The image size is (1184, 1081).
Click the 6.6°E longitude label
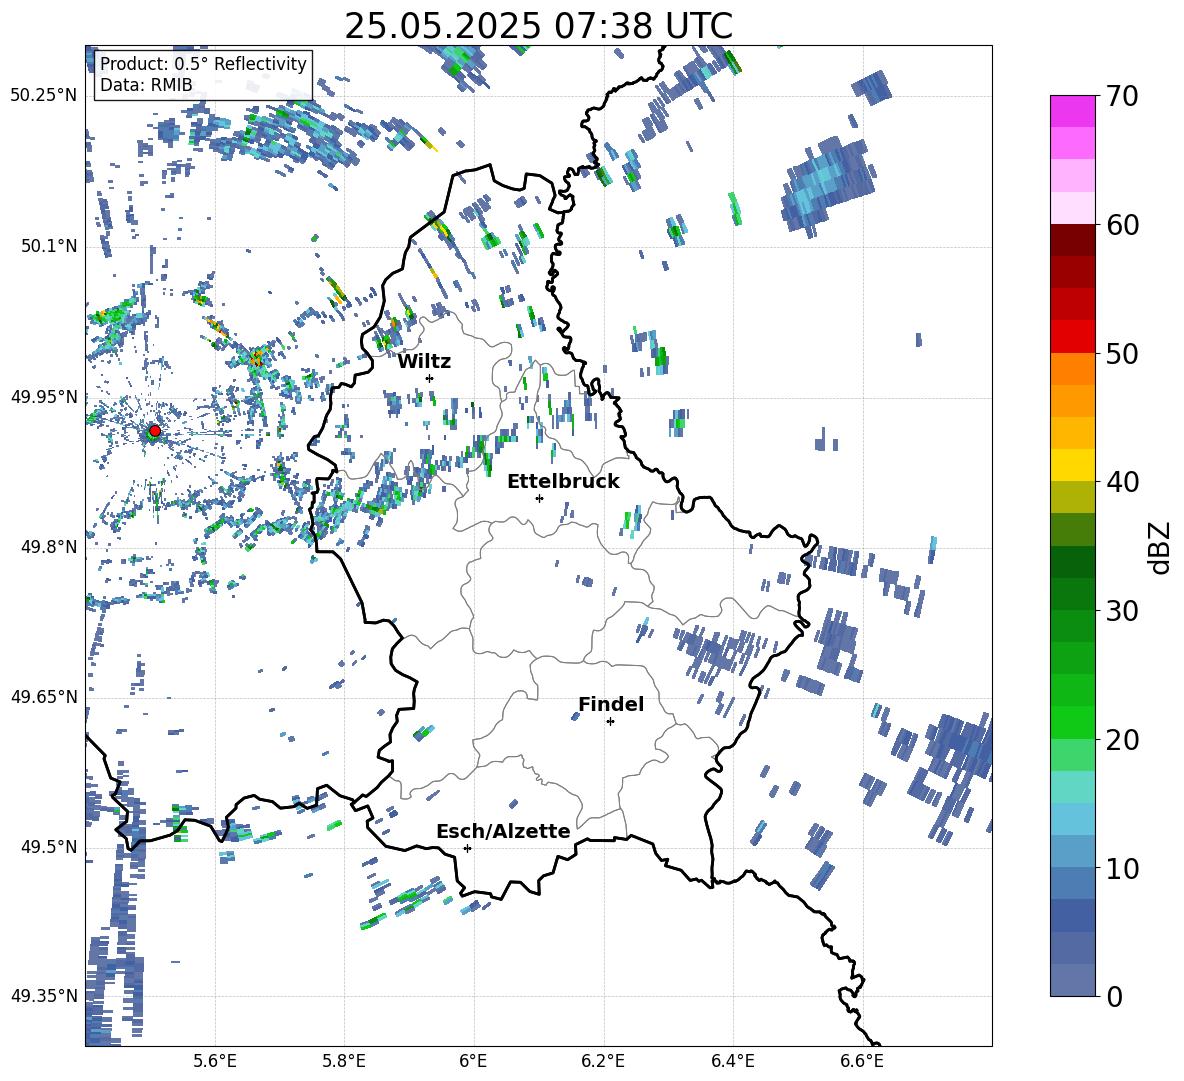pos(862,1061)
